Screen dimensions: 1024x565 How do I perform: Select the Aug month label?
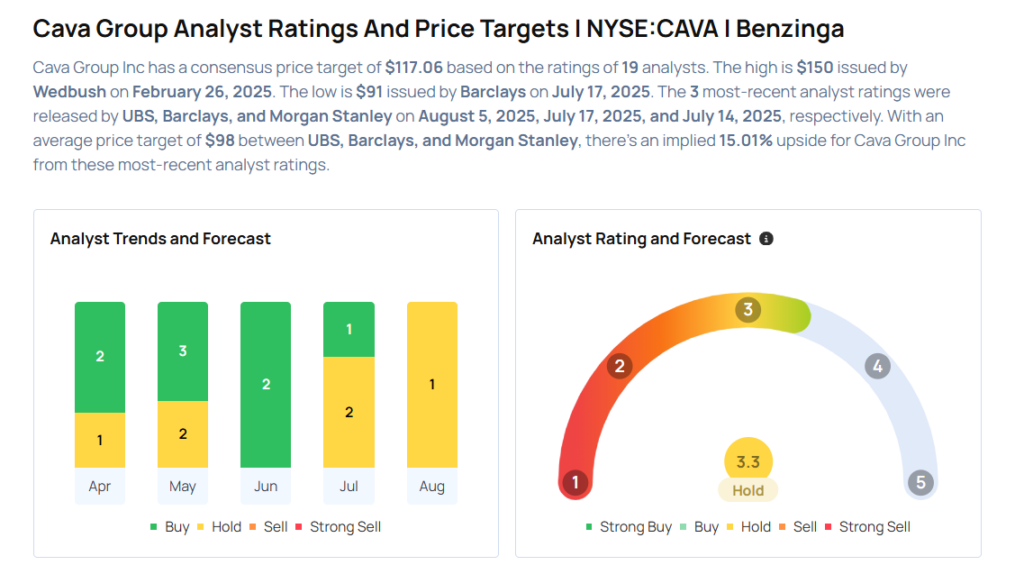pos(431,487)
